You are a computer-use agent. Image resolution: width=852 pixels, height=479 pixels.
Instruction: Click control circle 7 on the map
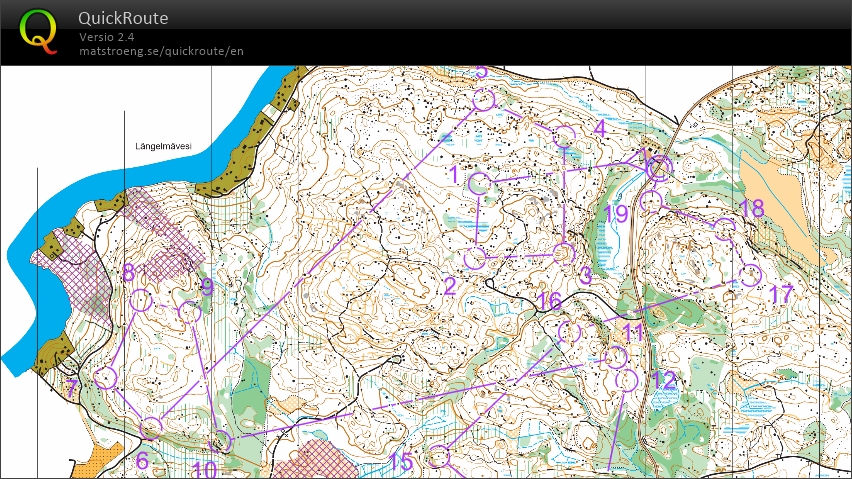(x=105, y=378)
